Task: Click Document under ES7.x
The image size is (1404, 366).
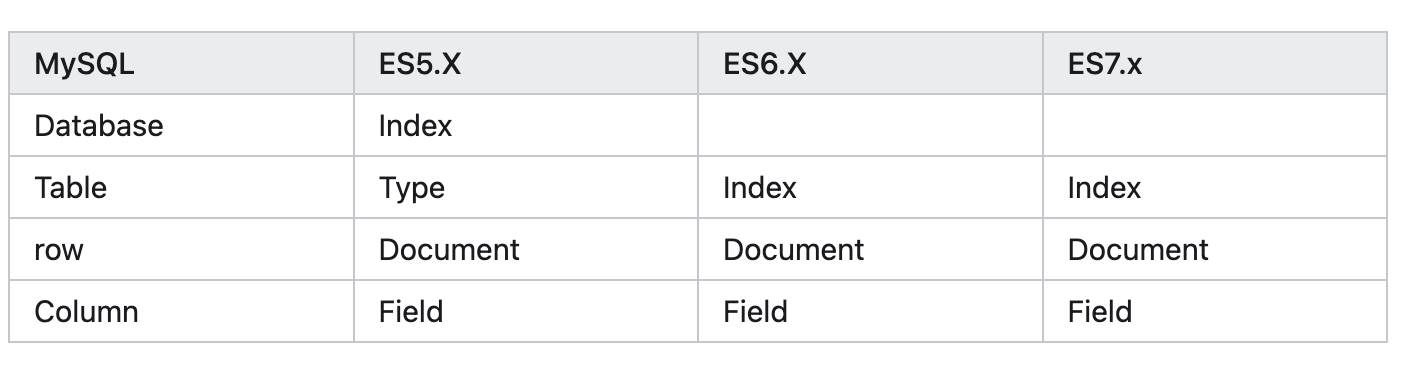Action: (x=1215, y=250)
